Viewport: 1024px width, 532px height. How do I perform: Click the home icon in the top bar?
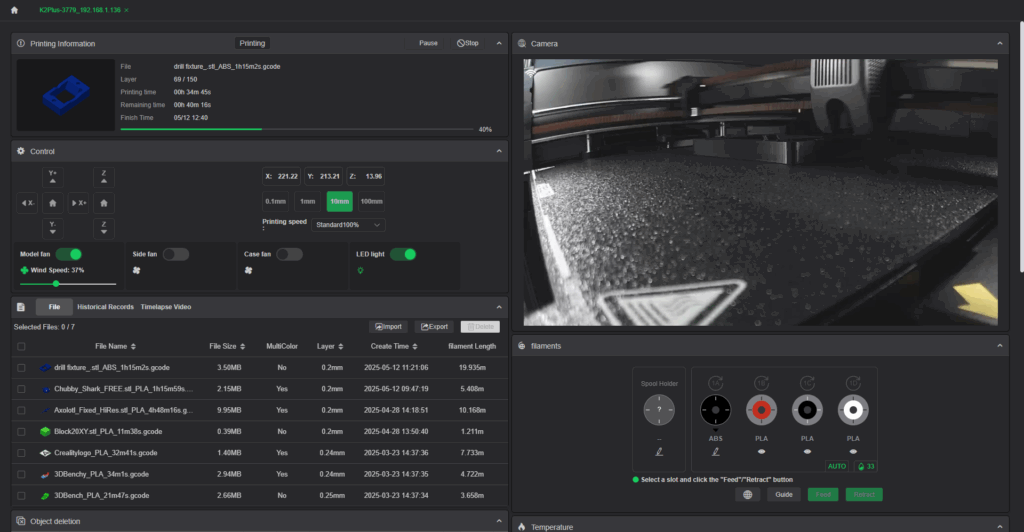coord(13,9)
